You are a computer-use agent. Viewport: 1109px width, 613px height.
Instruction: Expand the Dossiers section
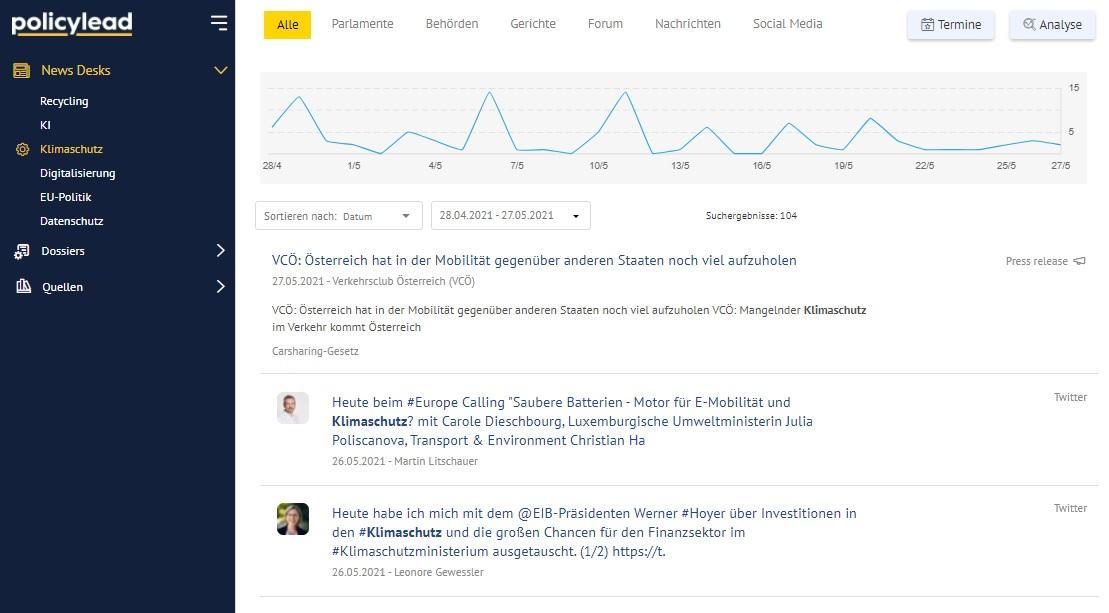pyautogui.click(x=221, y=251)
